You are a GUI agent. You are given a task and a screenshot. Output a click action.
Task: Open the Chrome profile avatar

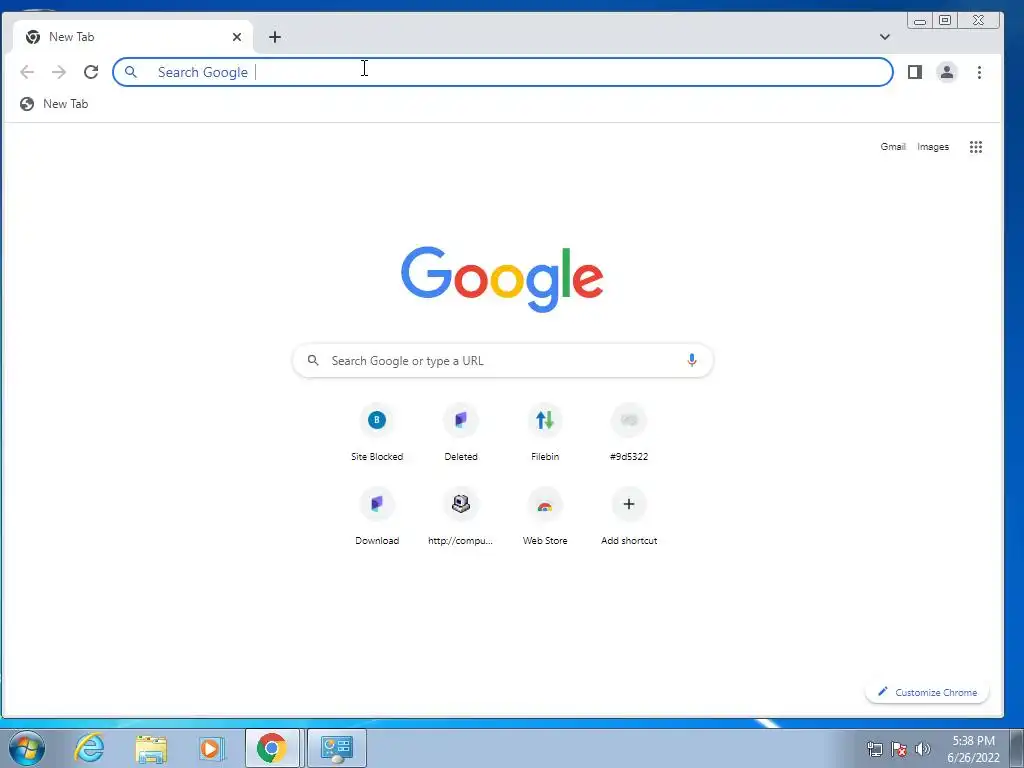(946, 72)
